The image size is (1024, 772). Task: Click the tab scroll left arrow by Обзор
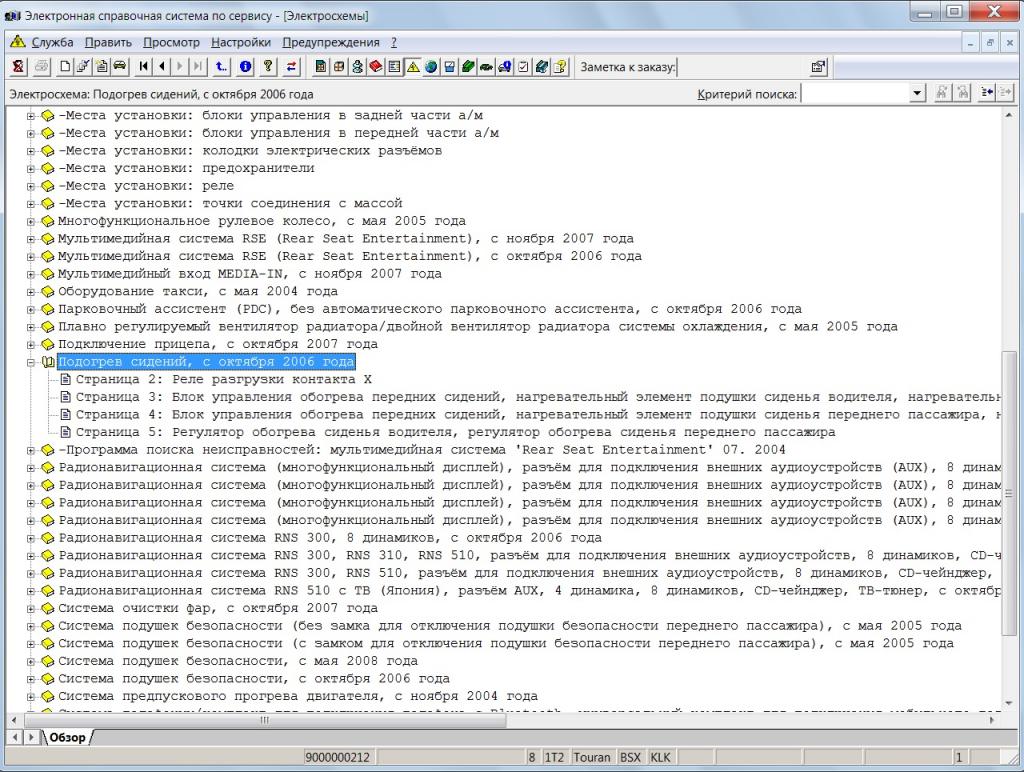(x=15, y=737)
